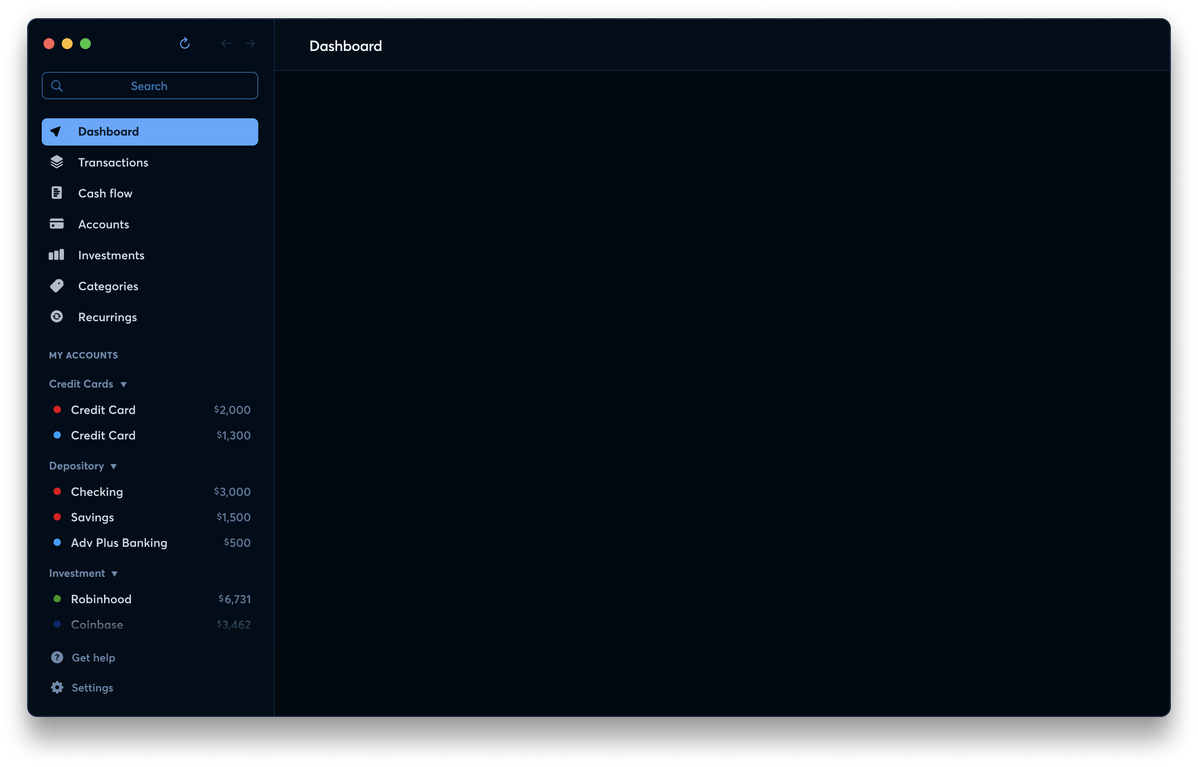Click the Recurrings circular icon
Screen dimensions: 1198x767
click(x=57, y=317)
